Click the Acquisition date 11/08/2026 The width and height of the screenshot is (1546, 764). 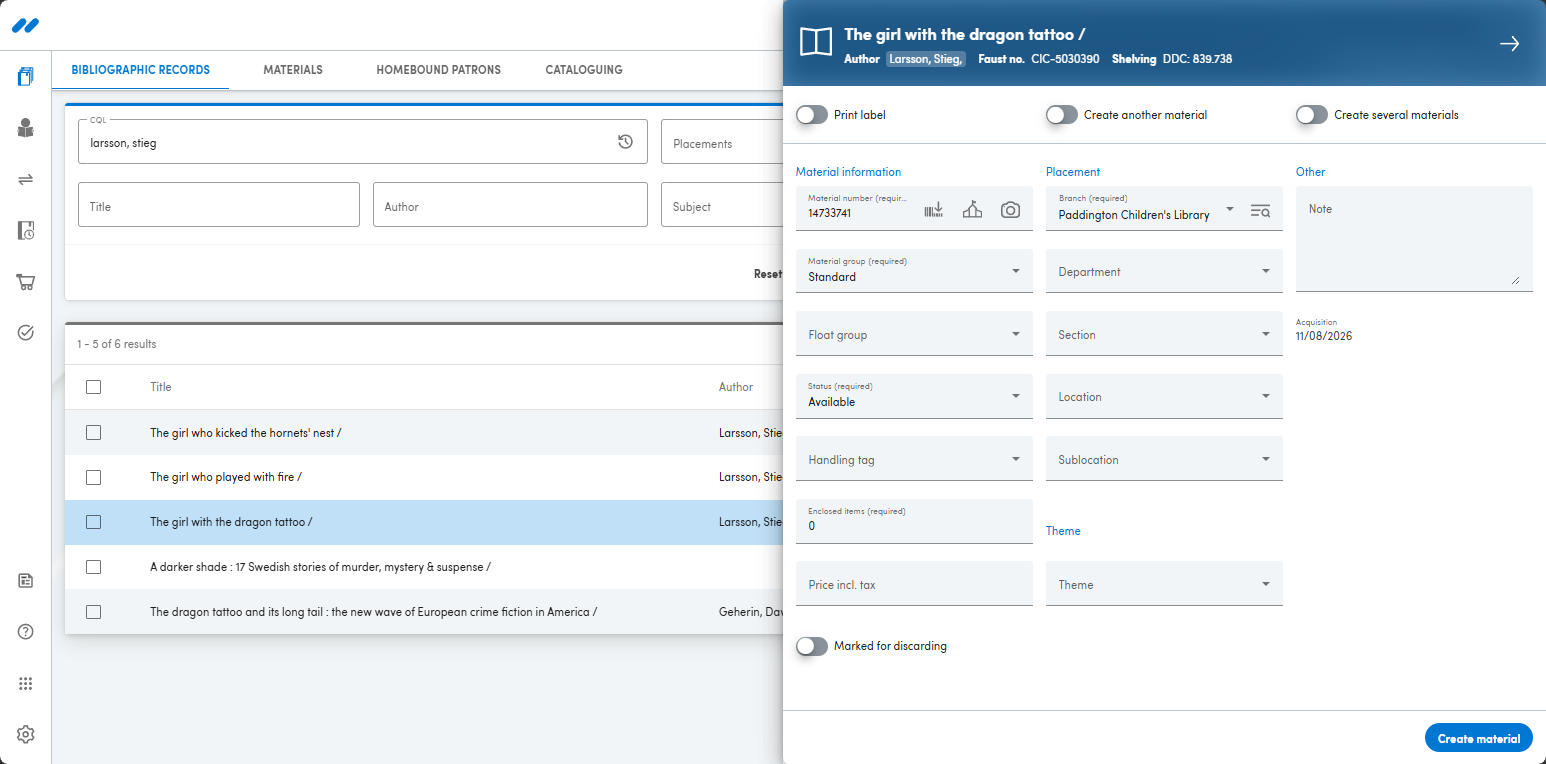[x=1323, y=336]
